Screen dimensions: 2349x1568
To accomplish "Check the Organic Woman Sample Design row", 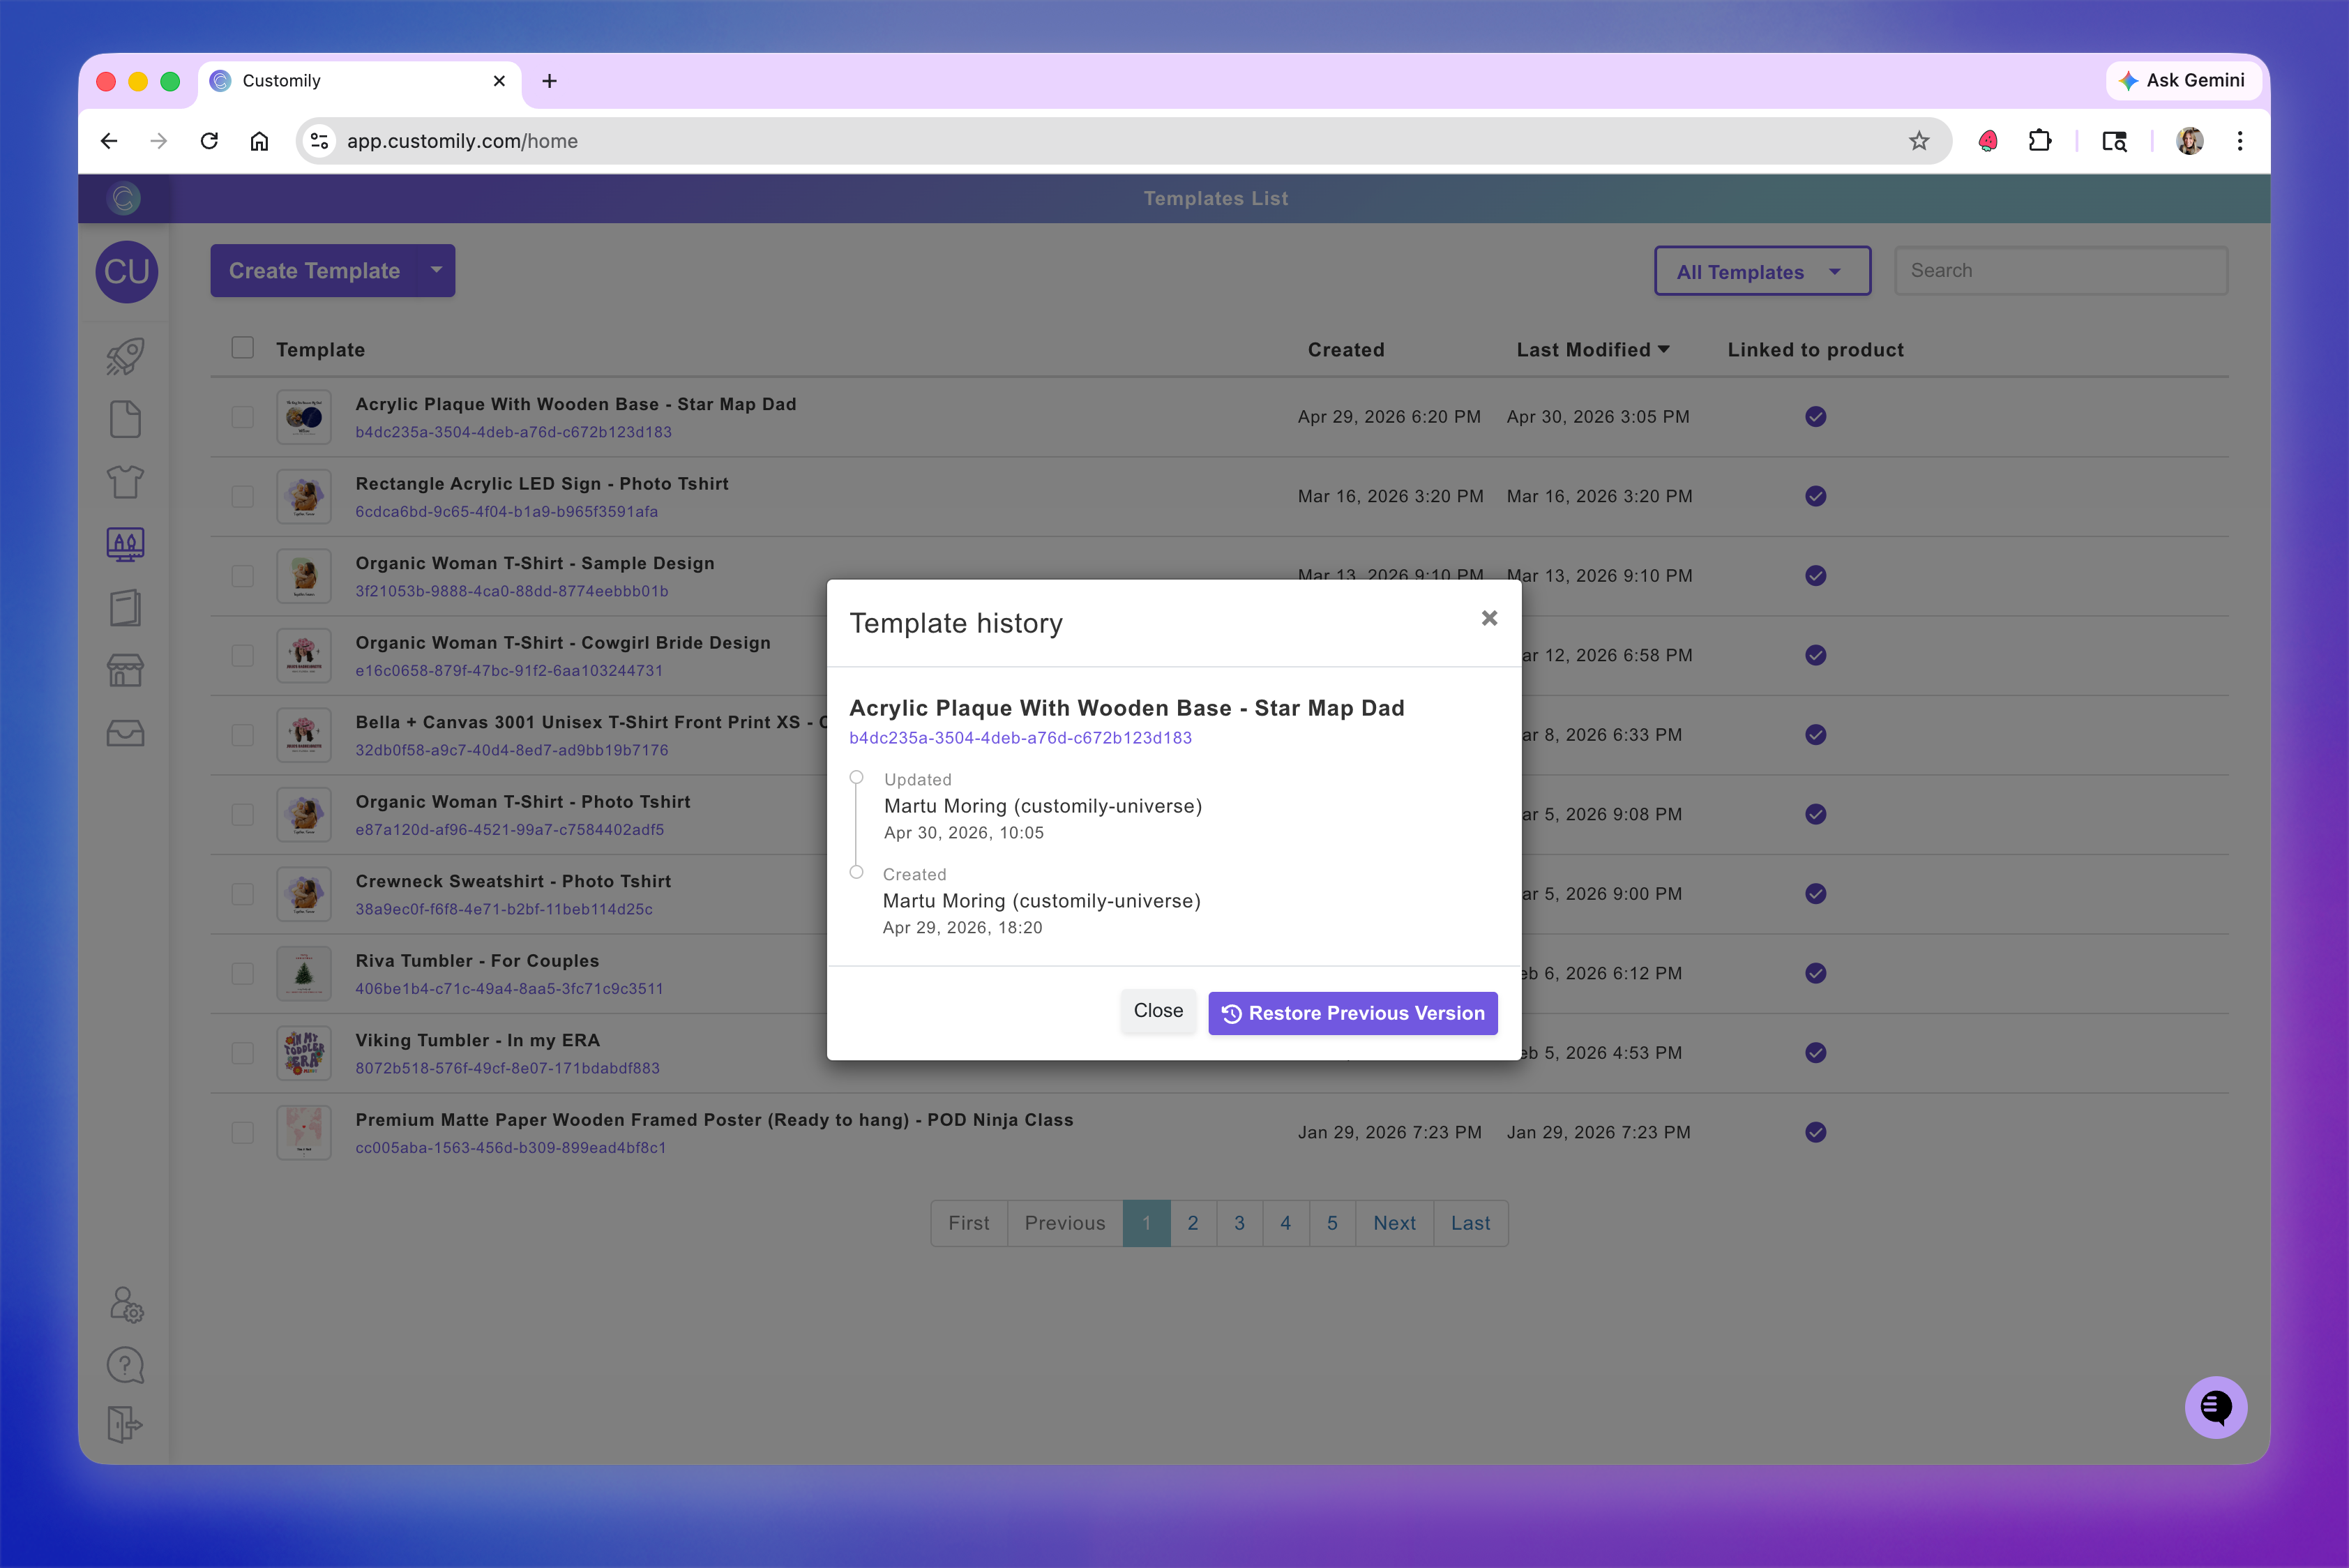I will 242,576.
